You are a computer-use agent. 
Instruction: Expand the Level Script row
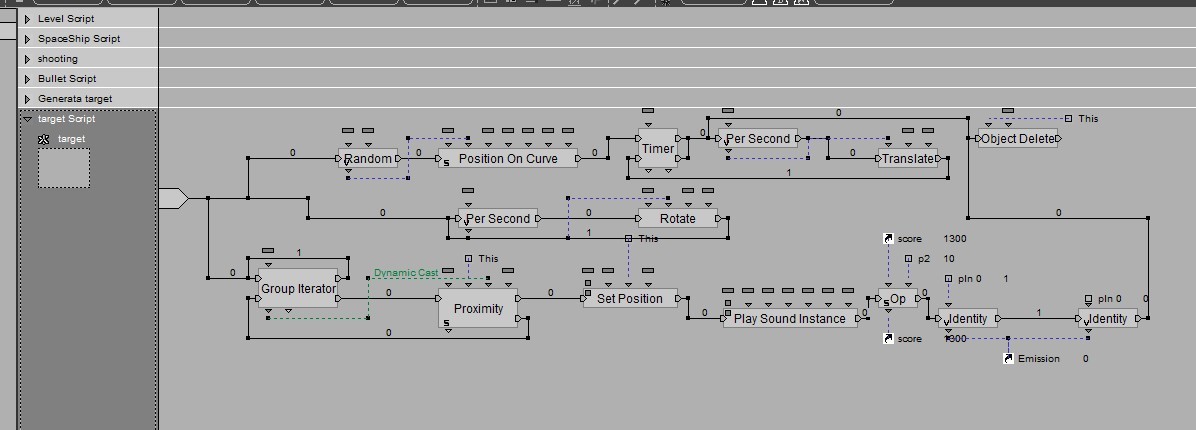(x=28, y=18)
